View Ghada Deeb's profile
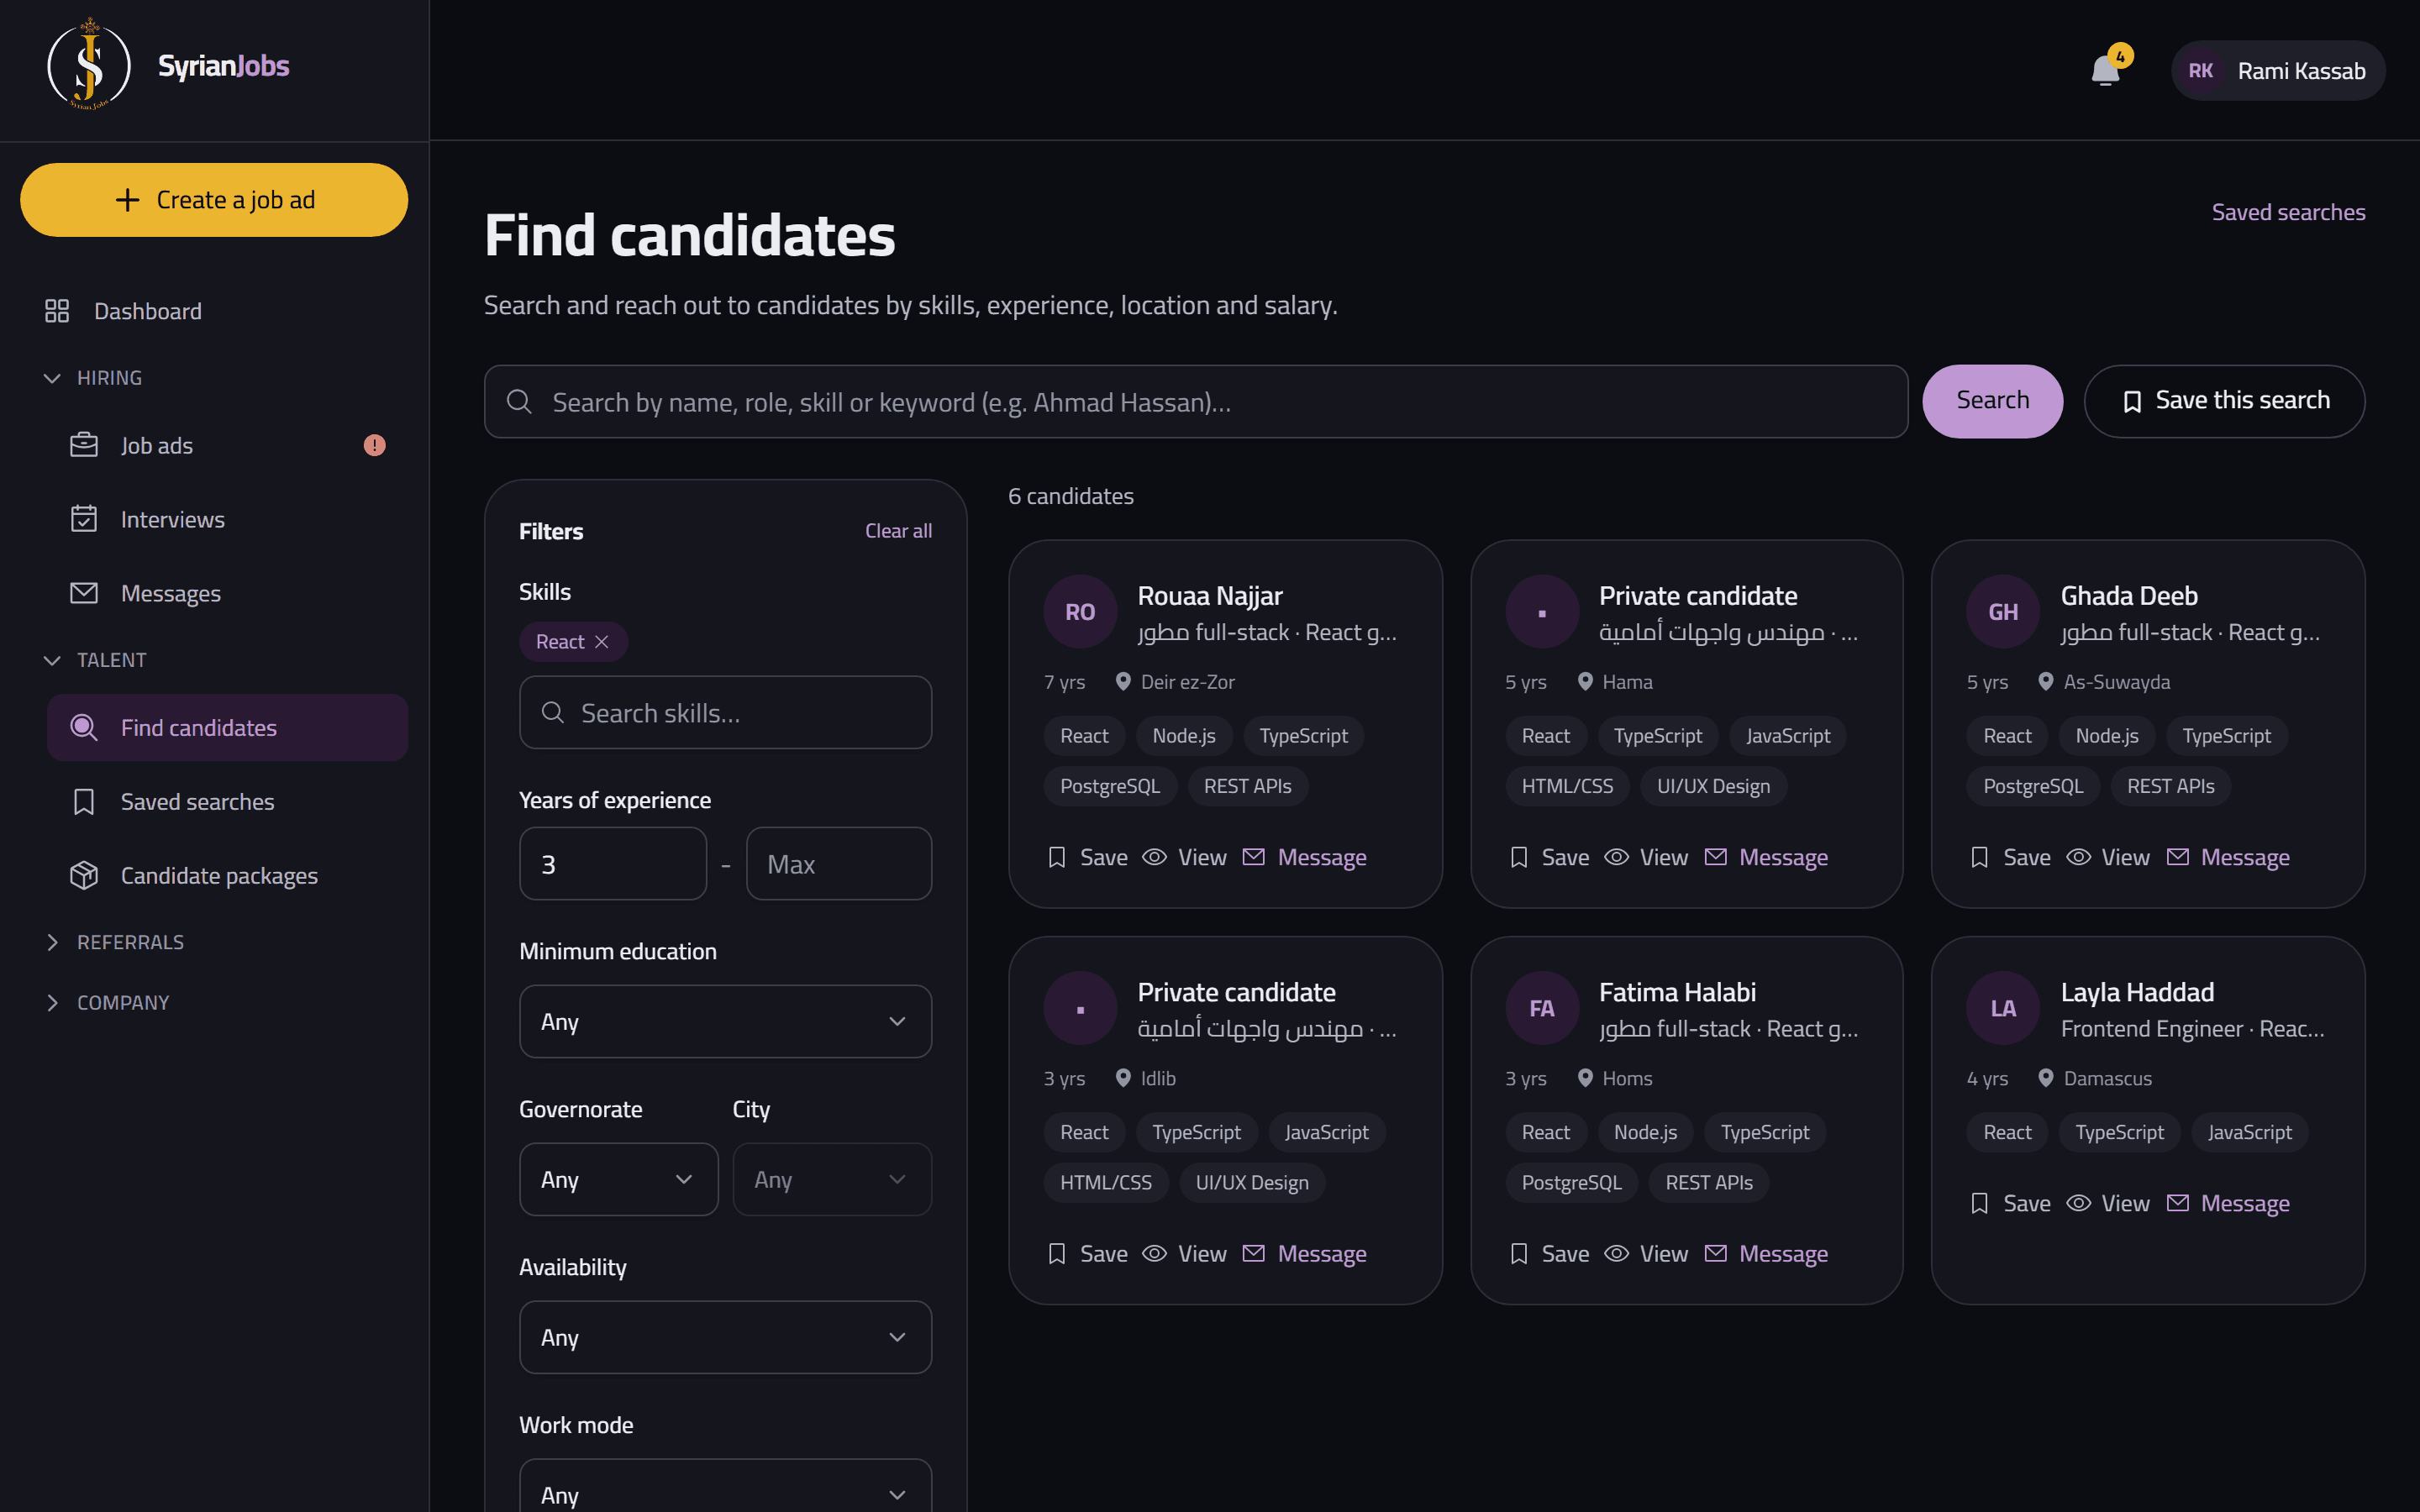This screenshot has height=1512, width=2420. pyautogui.click(x=2108, y=857)
